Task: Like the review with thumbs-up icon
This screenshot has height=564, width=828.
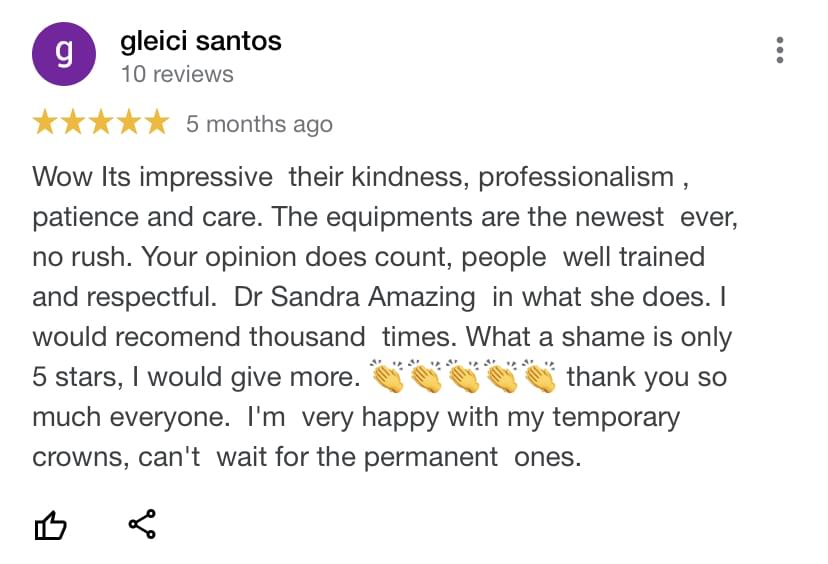Action: [x=50, y=525]
